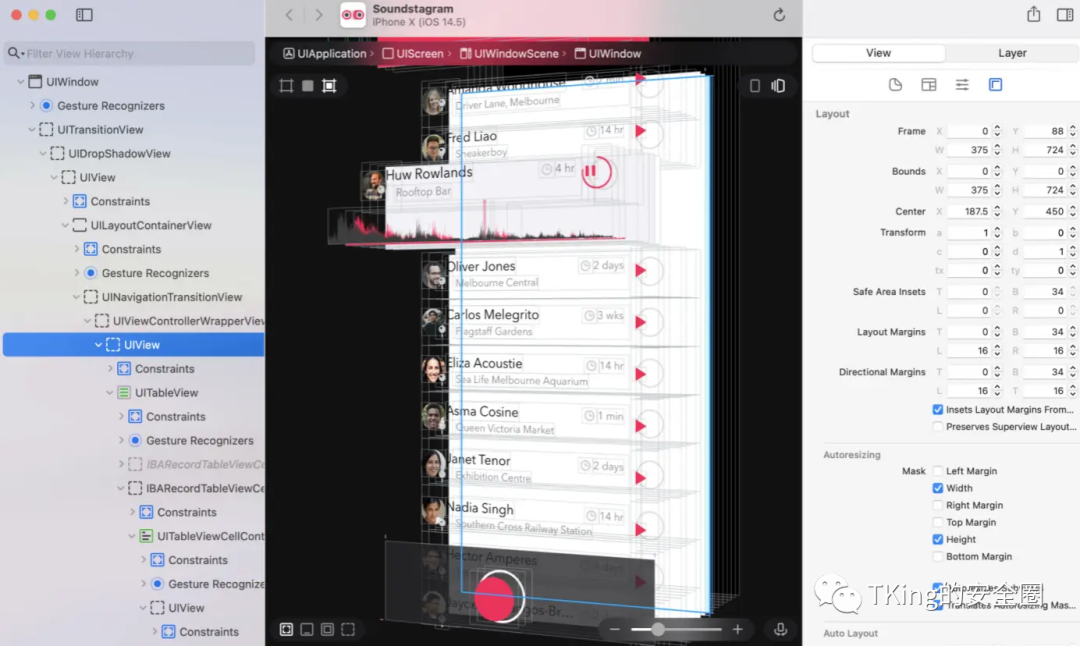Collapse the UIDropShadowView node
Viewport: 1080px width, 646px height.
[43, 154]
